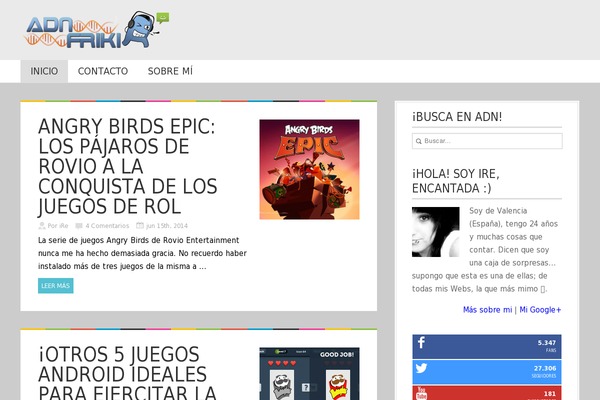Viewport: 600px width, 400px height.
Task: Open the 4 Comentarios link
Action: pyautogui.click(x=107, y=226)
